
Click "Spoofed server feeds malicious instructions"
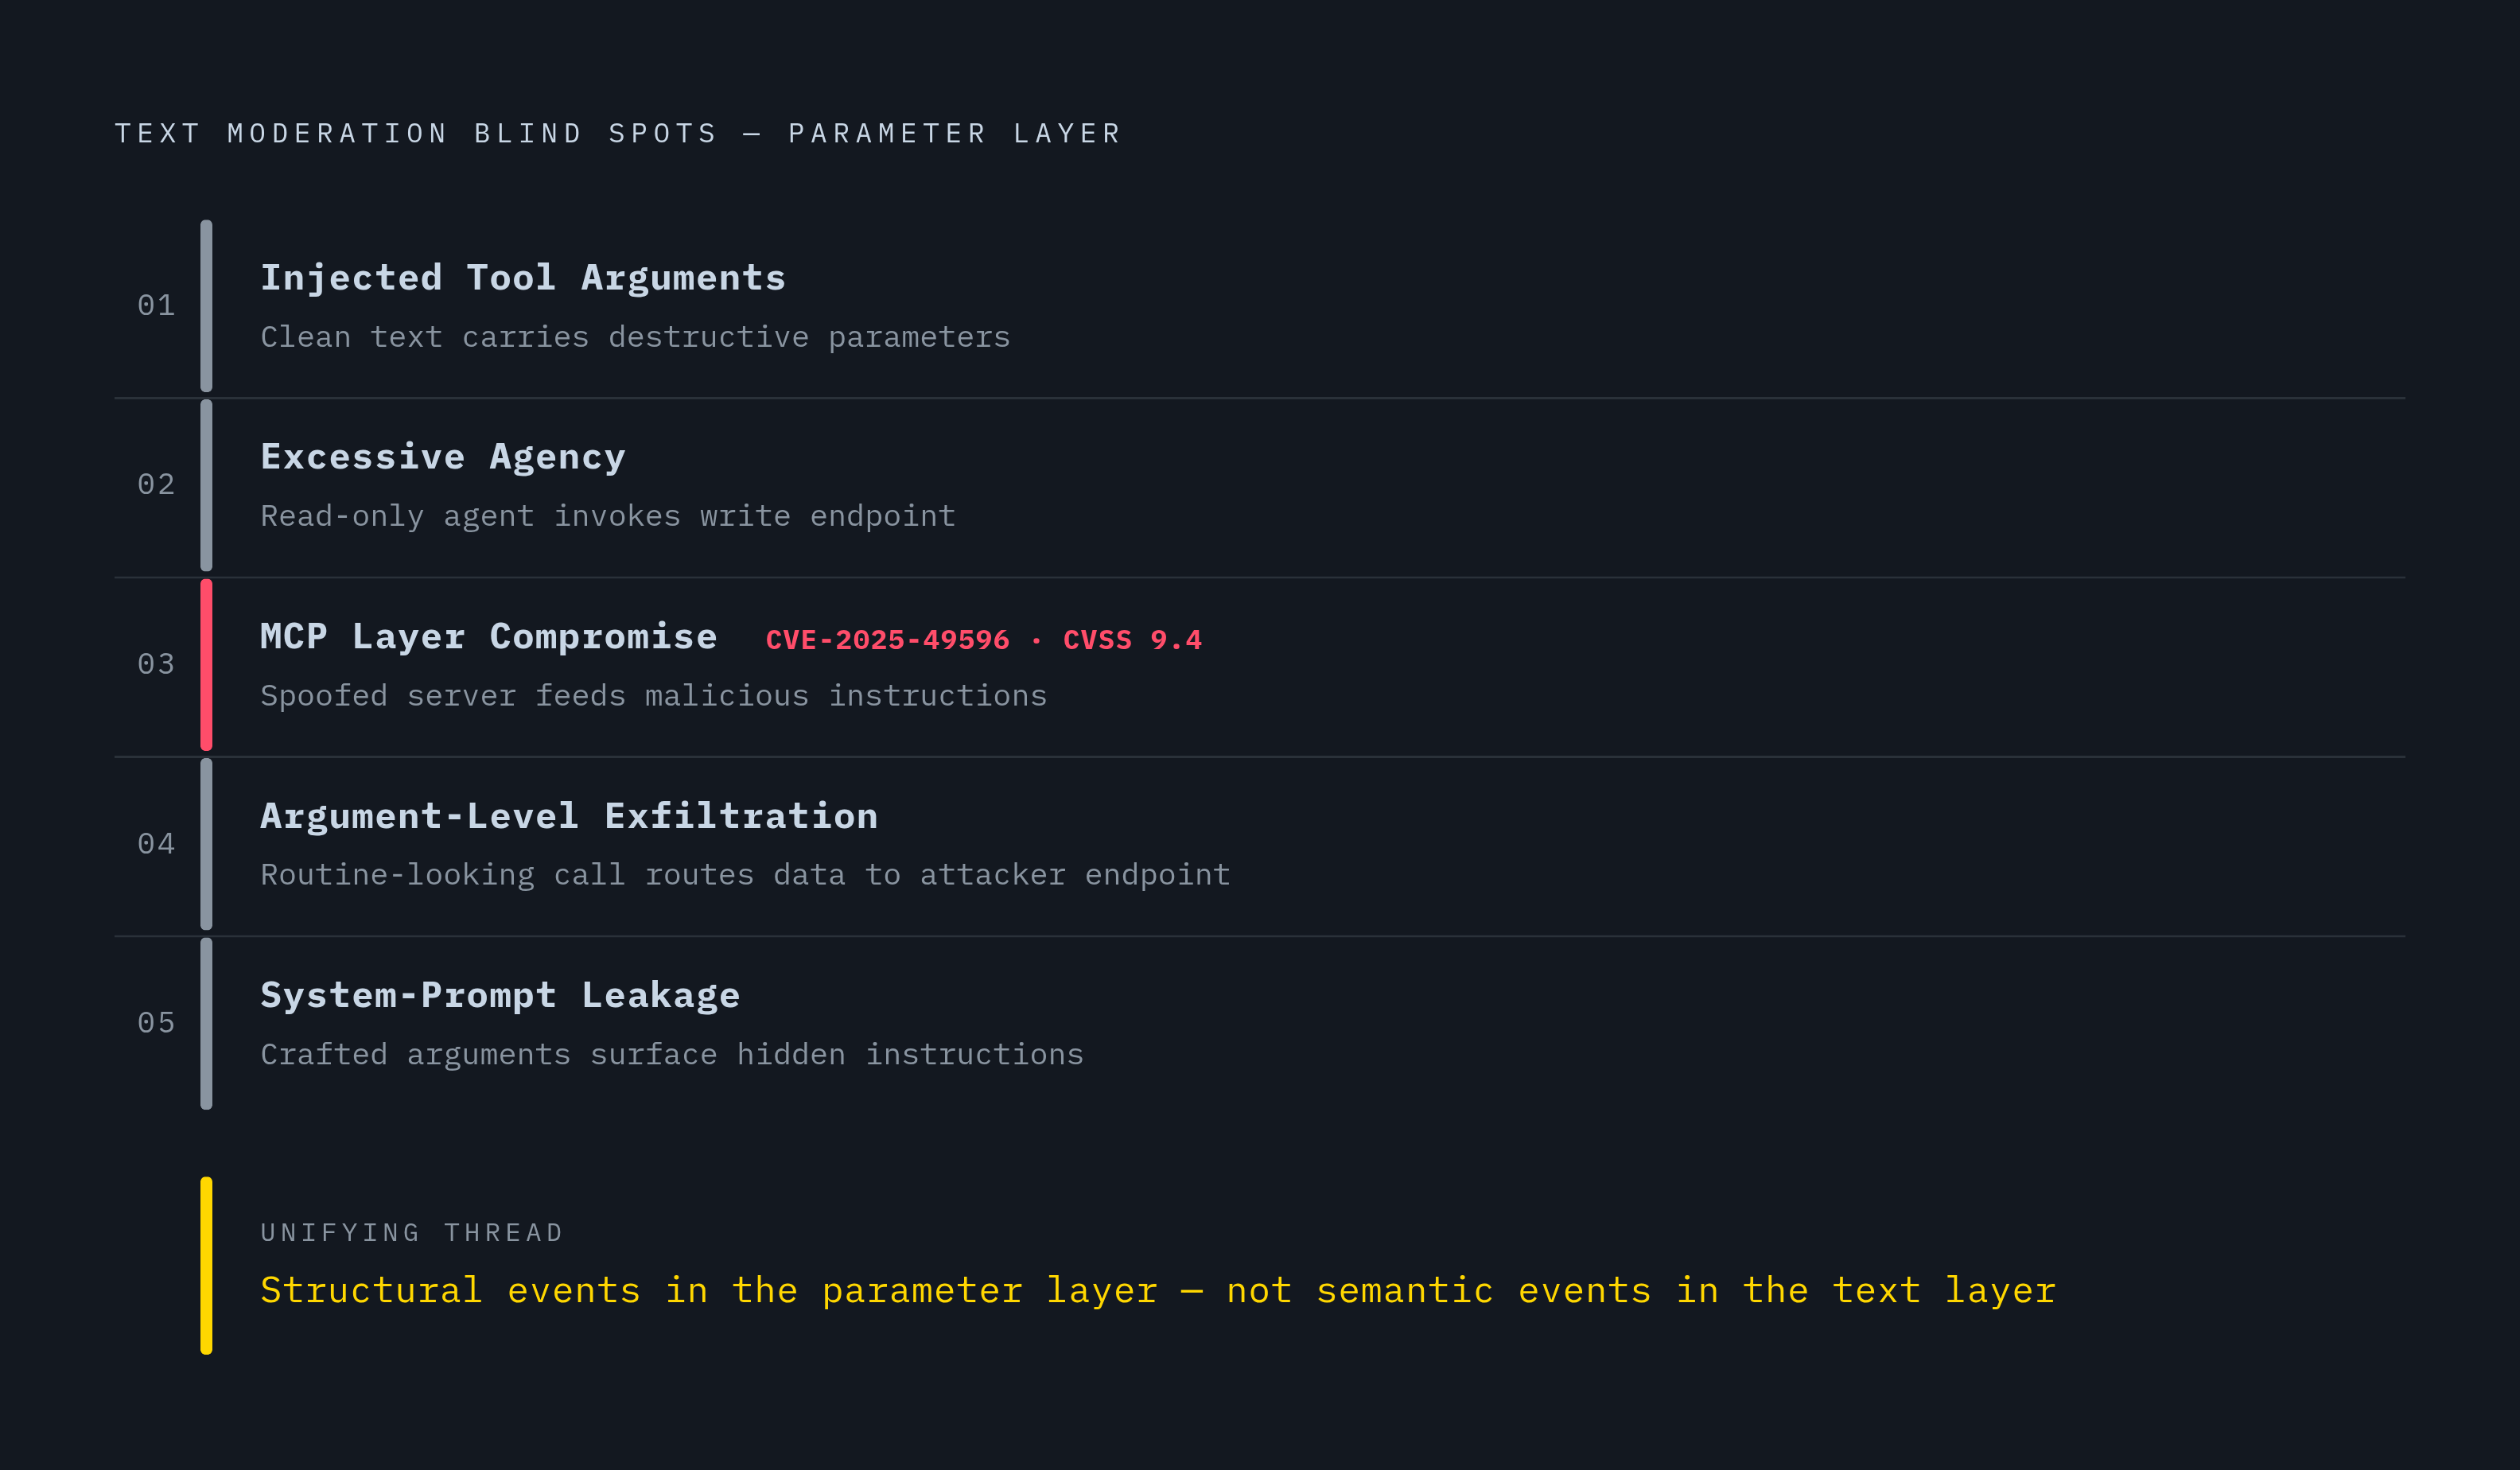(x=654, y=695)
